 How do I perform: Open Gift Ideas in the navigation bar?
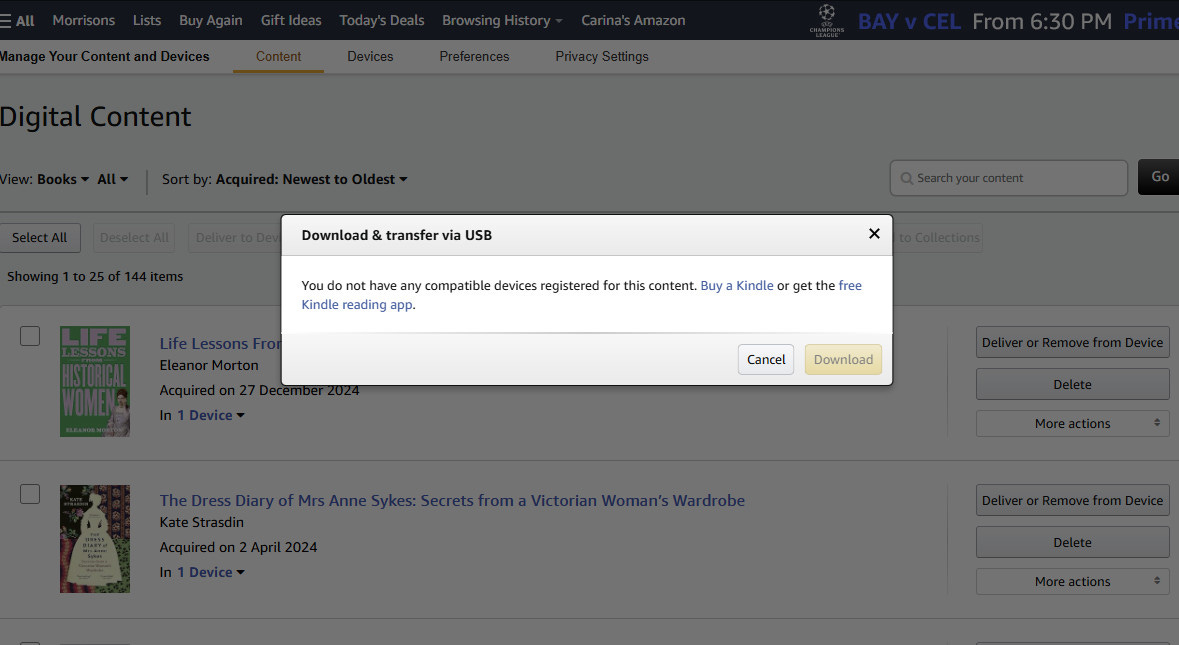coord(291,20)
